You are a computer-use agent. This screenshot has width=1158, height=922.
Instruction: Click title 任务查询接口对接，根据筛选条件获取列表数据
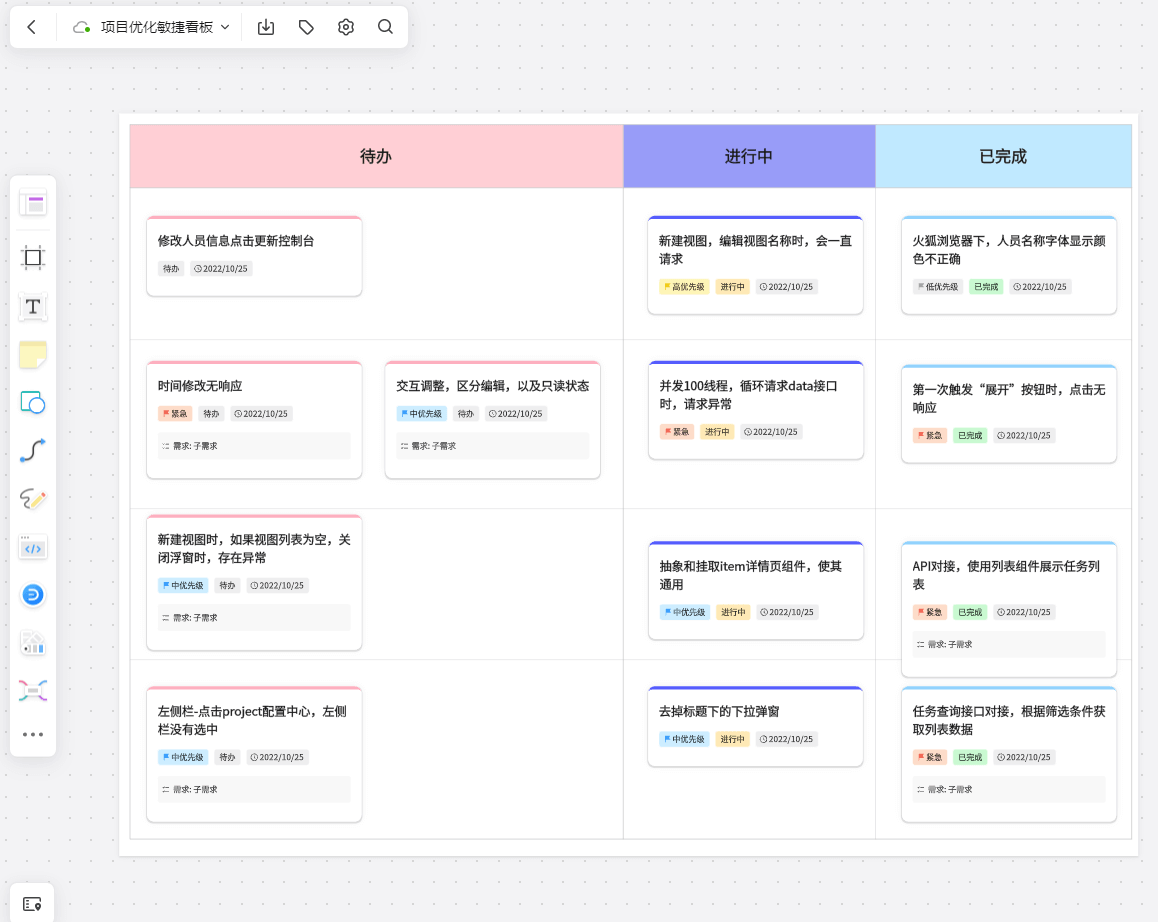pyautogui.click(x=1009, y=720)
